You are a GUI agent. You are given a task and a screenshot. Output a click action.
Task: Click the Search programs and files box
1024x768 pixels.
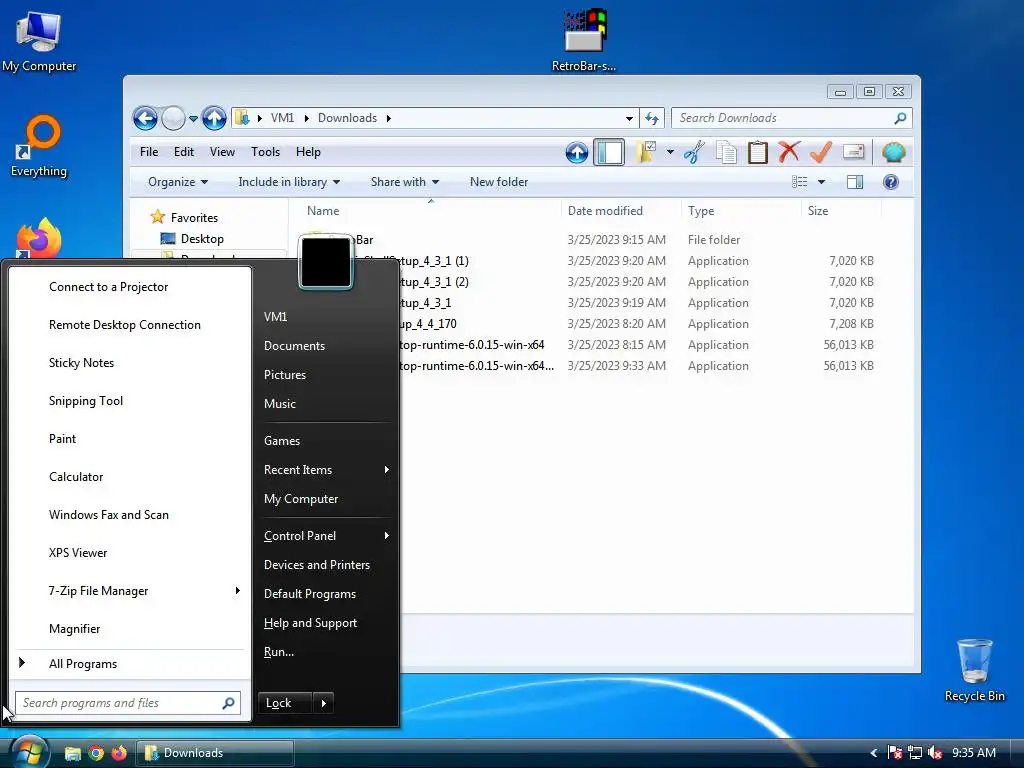pyautogui.click(x=128, y=703)
